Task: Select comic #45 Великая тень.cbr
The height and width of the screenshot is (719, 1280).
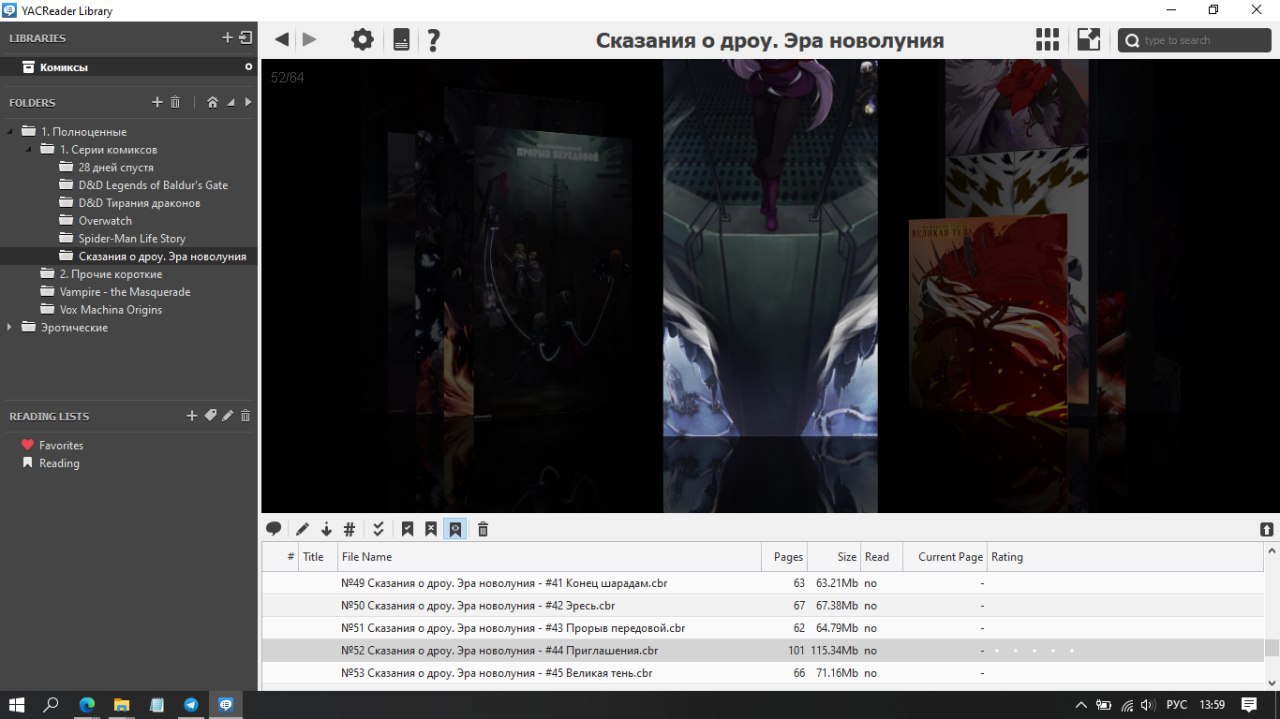Action: [762, 673]
